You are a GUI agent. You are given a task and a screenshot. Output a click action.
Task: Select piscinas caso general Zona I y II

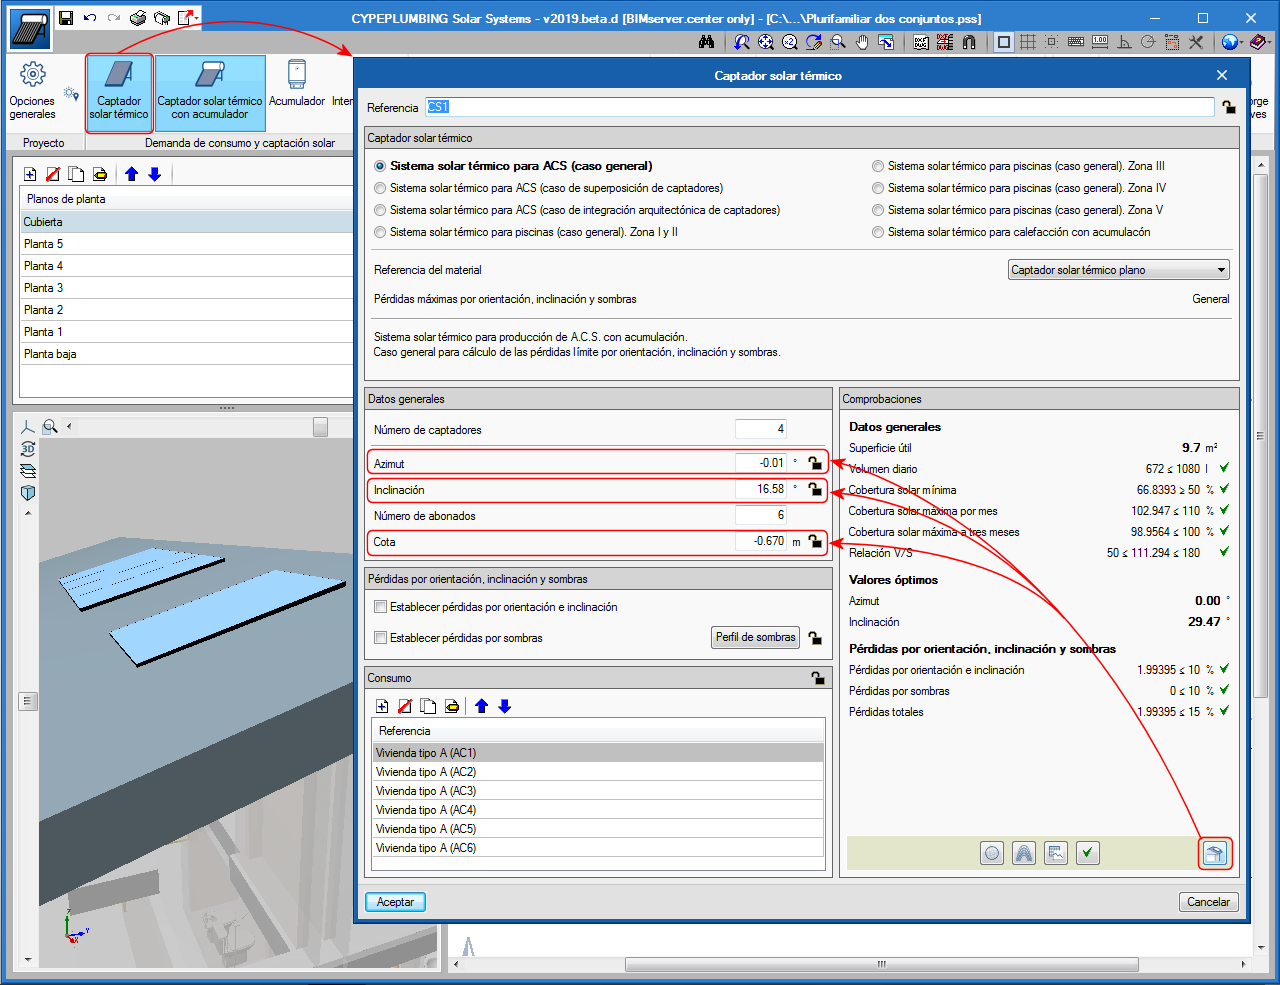525,232
